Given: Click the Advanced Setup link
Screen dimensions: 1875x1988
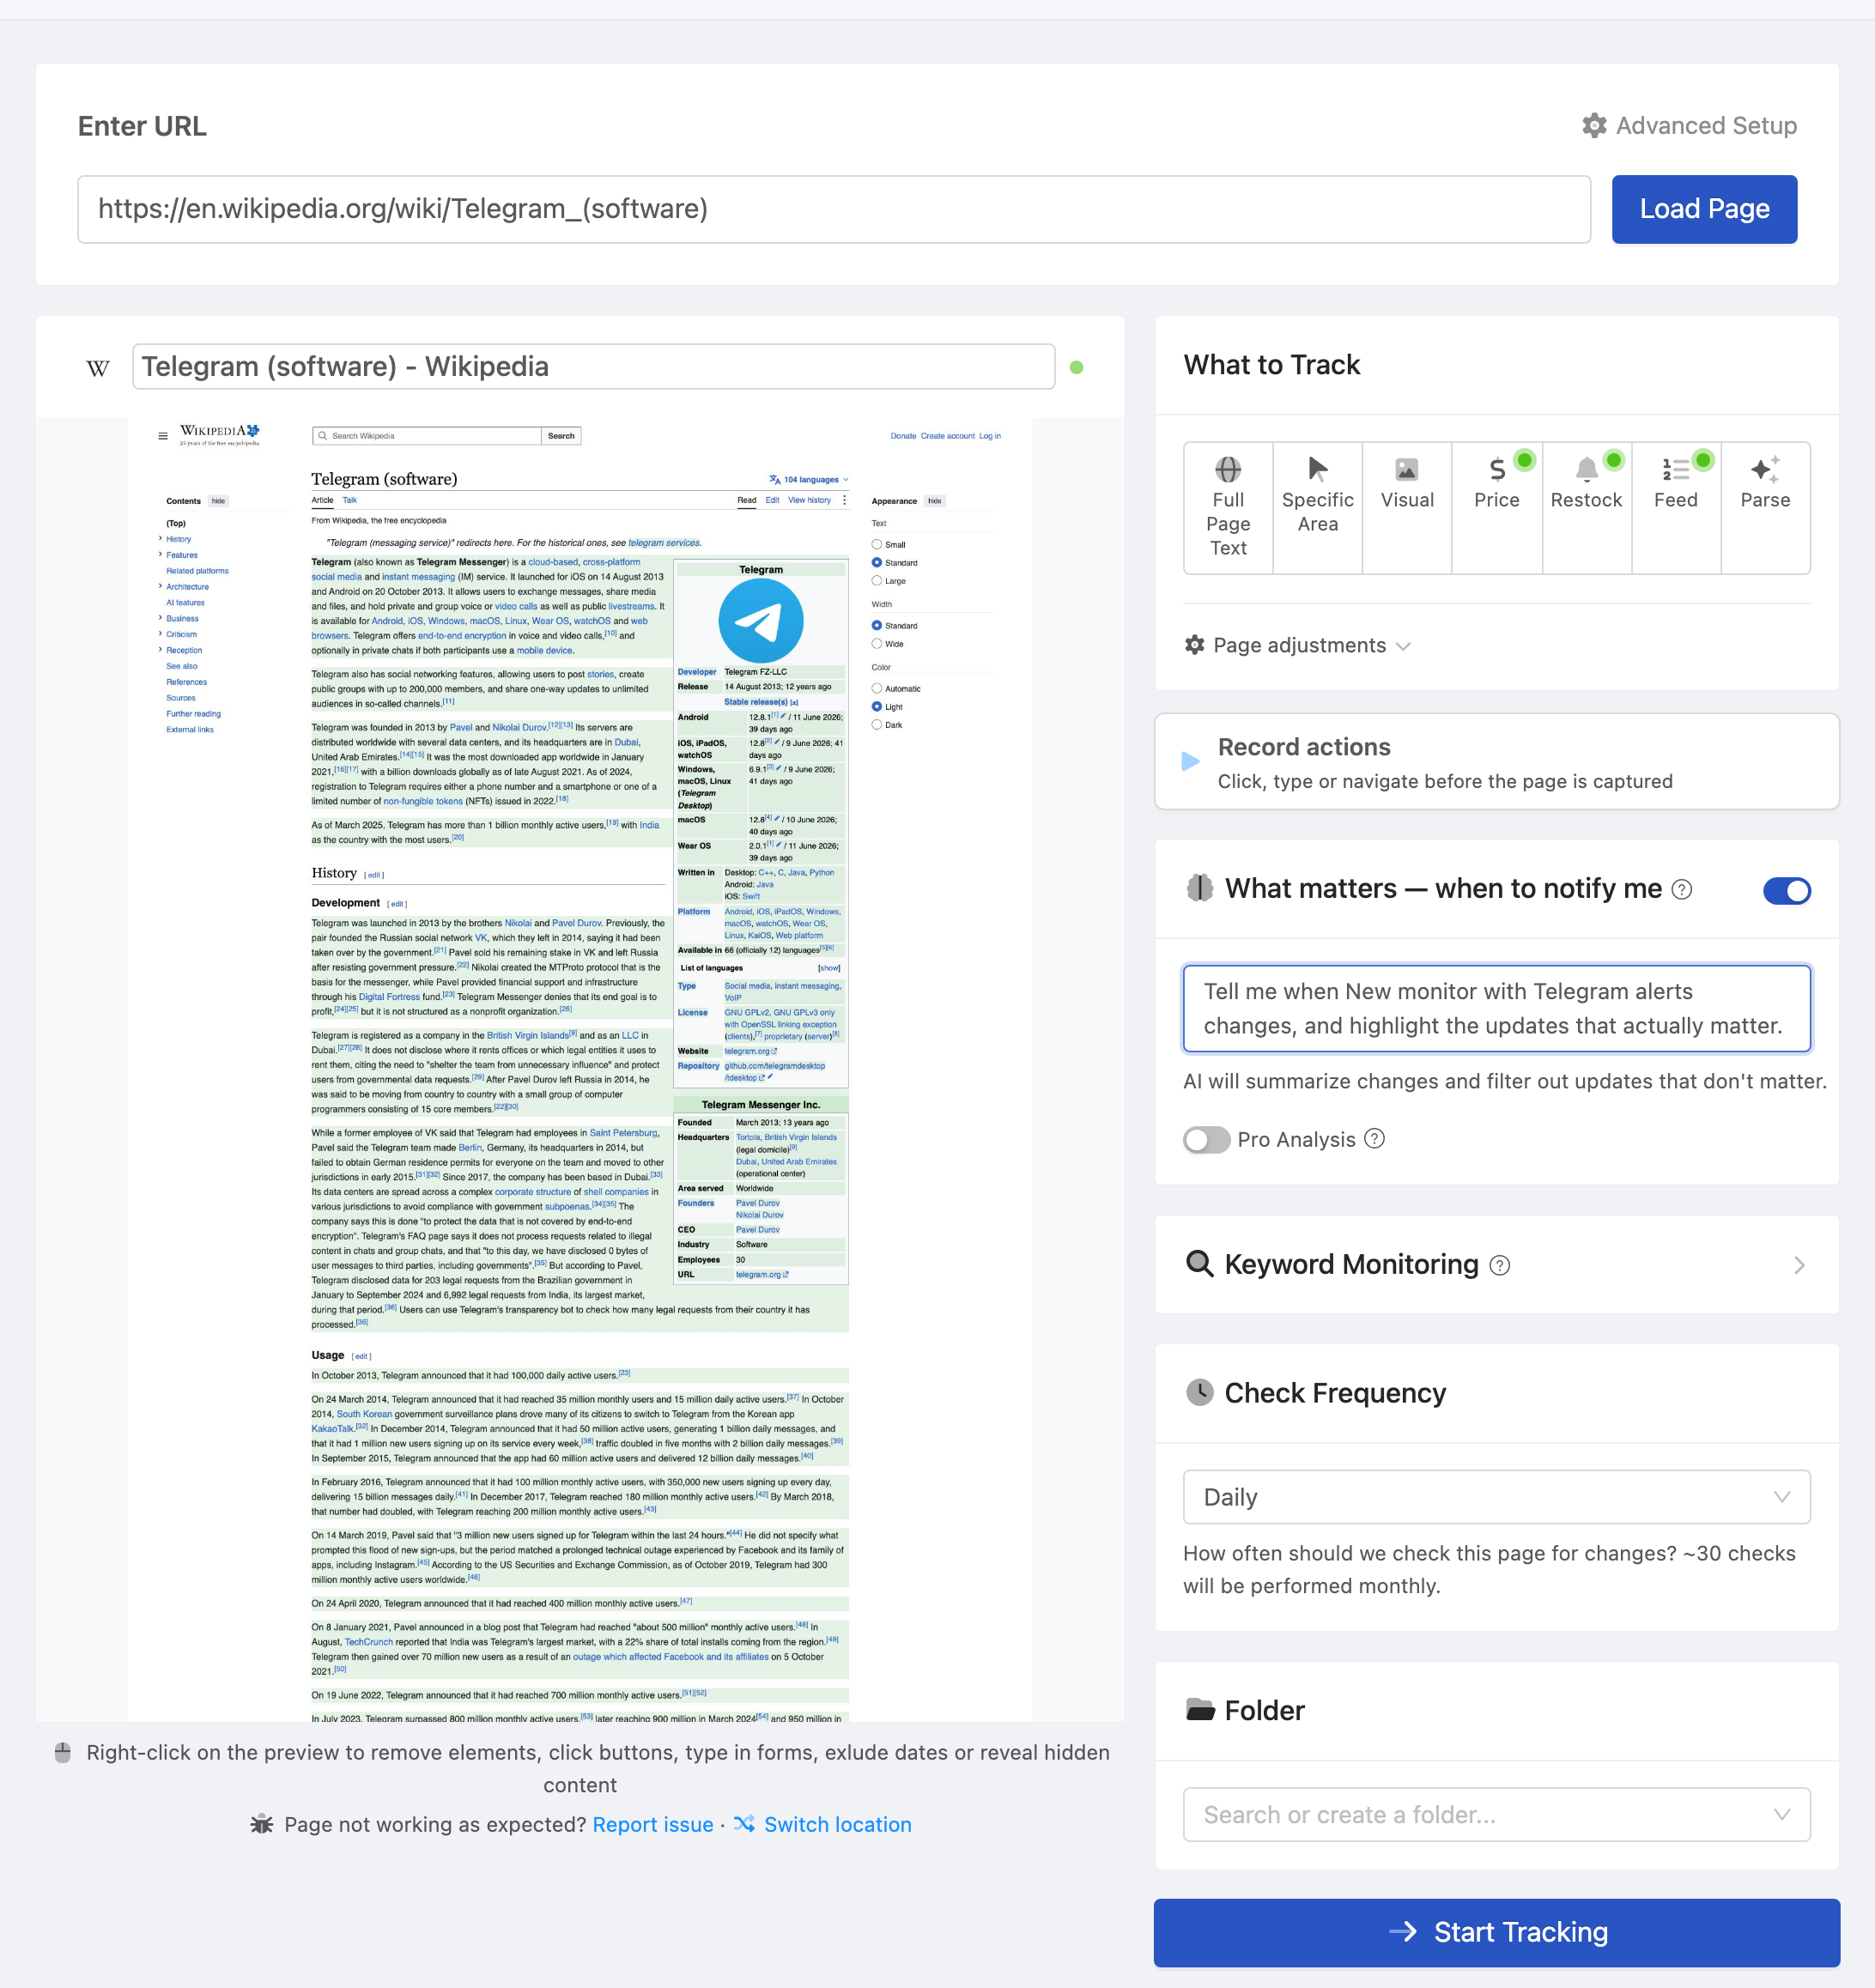Looking at the screenshot, I should [1690, 126].
